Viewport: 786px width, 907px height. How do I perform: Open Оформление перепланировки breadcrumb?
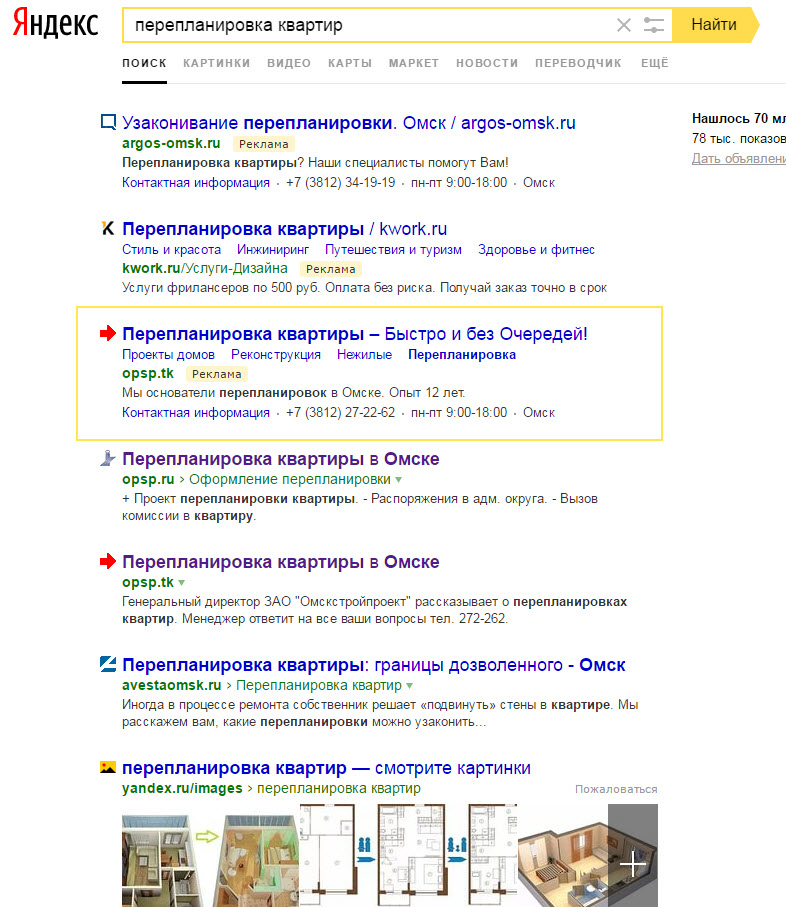[290, 480]
